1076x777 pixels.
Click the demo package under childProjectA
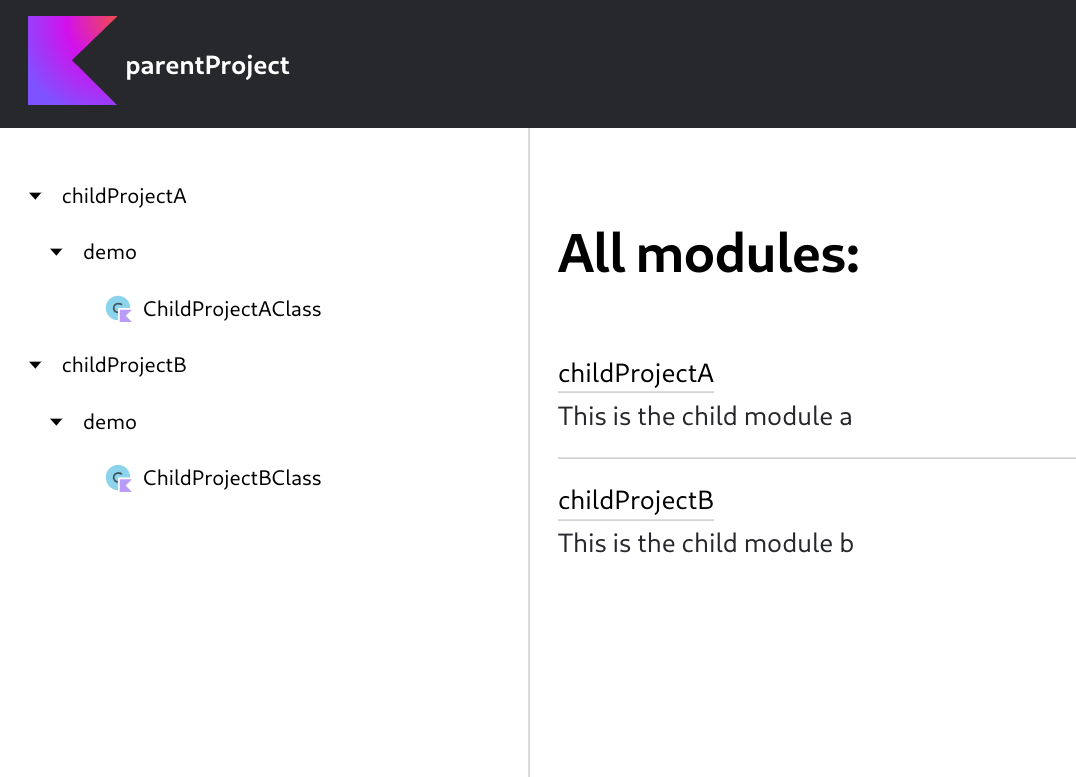109,252
